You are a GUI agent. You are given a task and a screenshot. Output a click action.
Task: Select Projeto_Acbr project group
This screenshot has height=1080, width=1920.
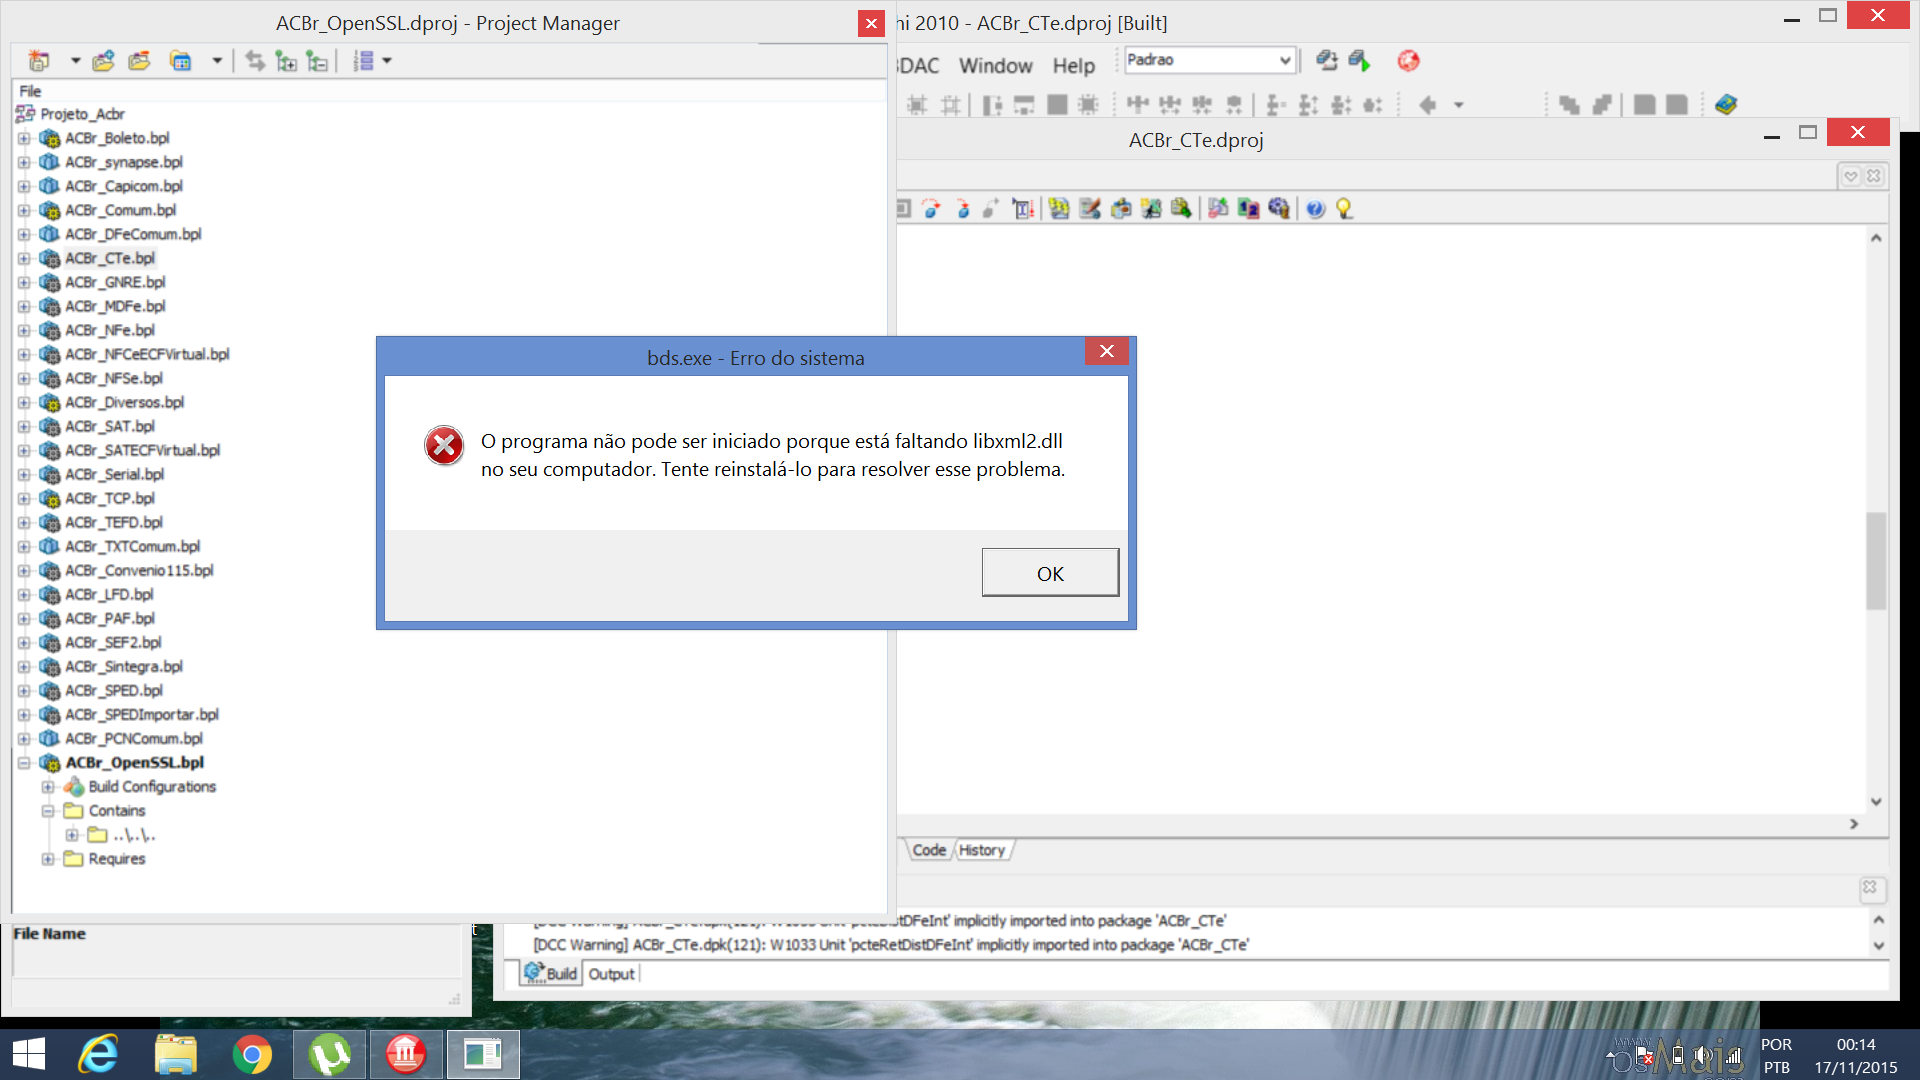coord(82,114)
